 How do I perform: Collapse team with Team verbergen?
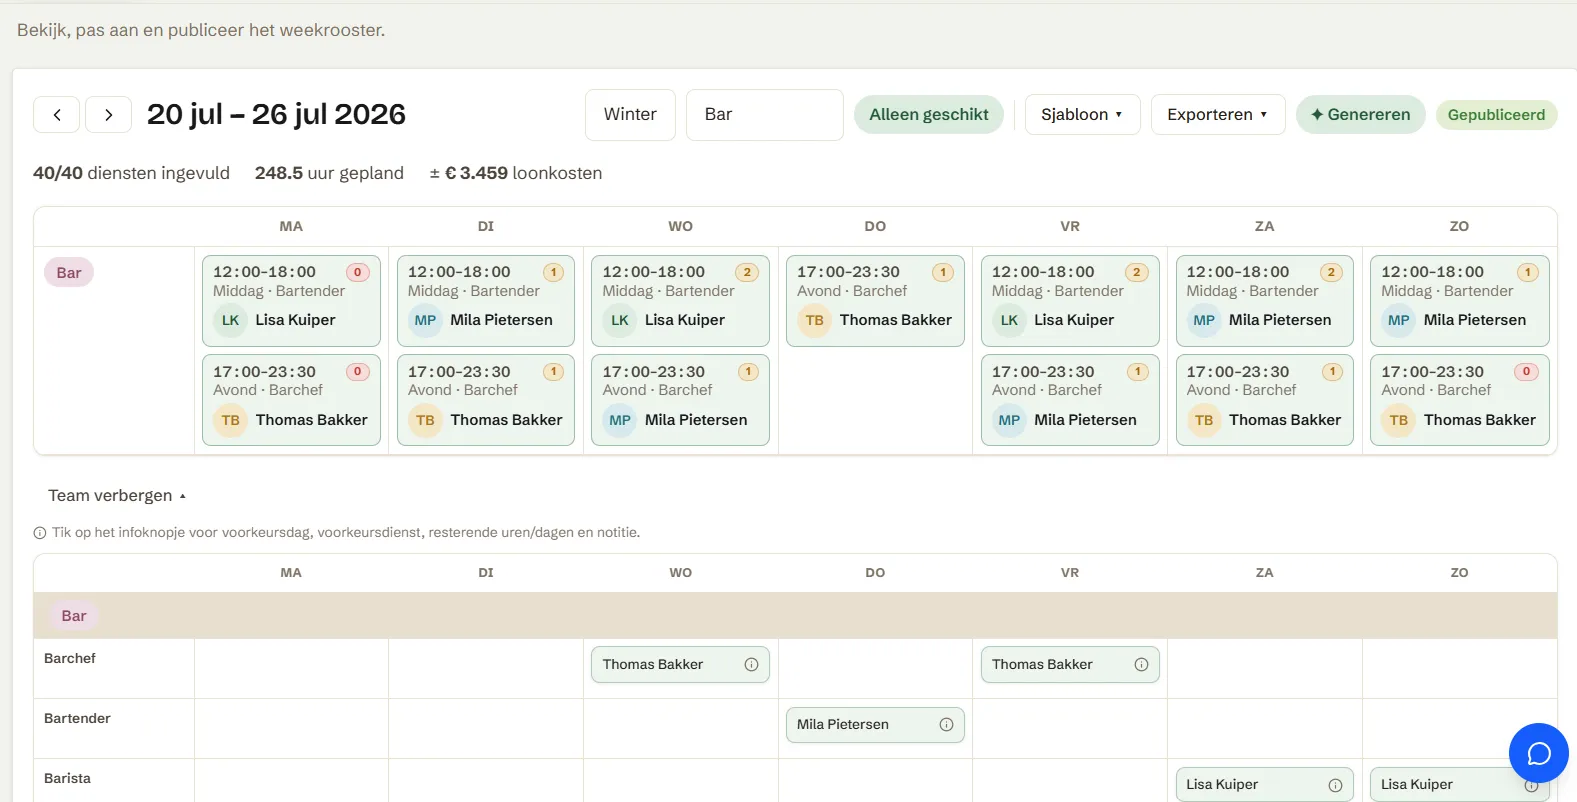(x=117, y=496)
